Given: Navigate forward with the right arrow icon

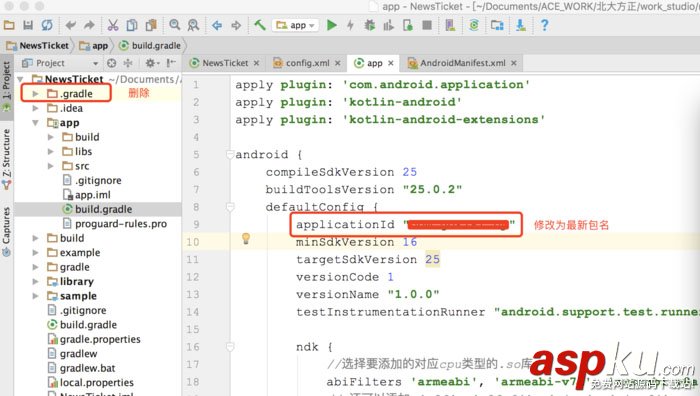Looking at the screenshot, I should coord(236,25).
